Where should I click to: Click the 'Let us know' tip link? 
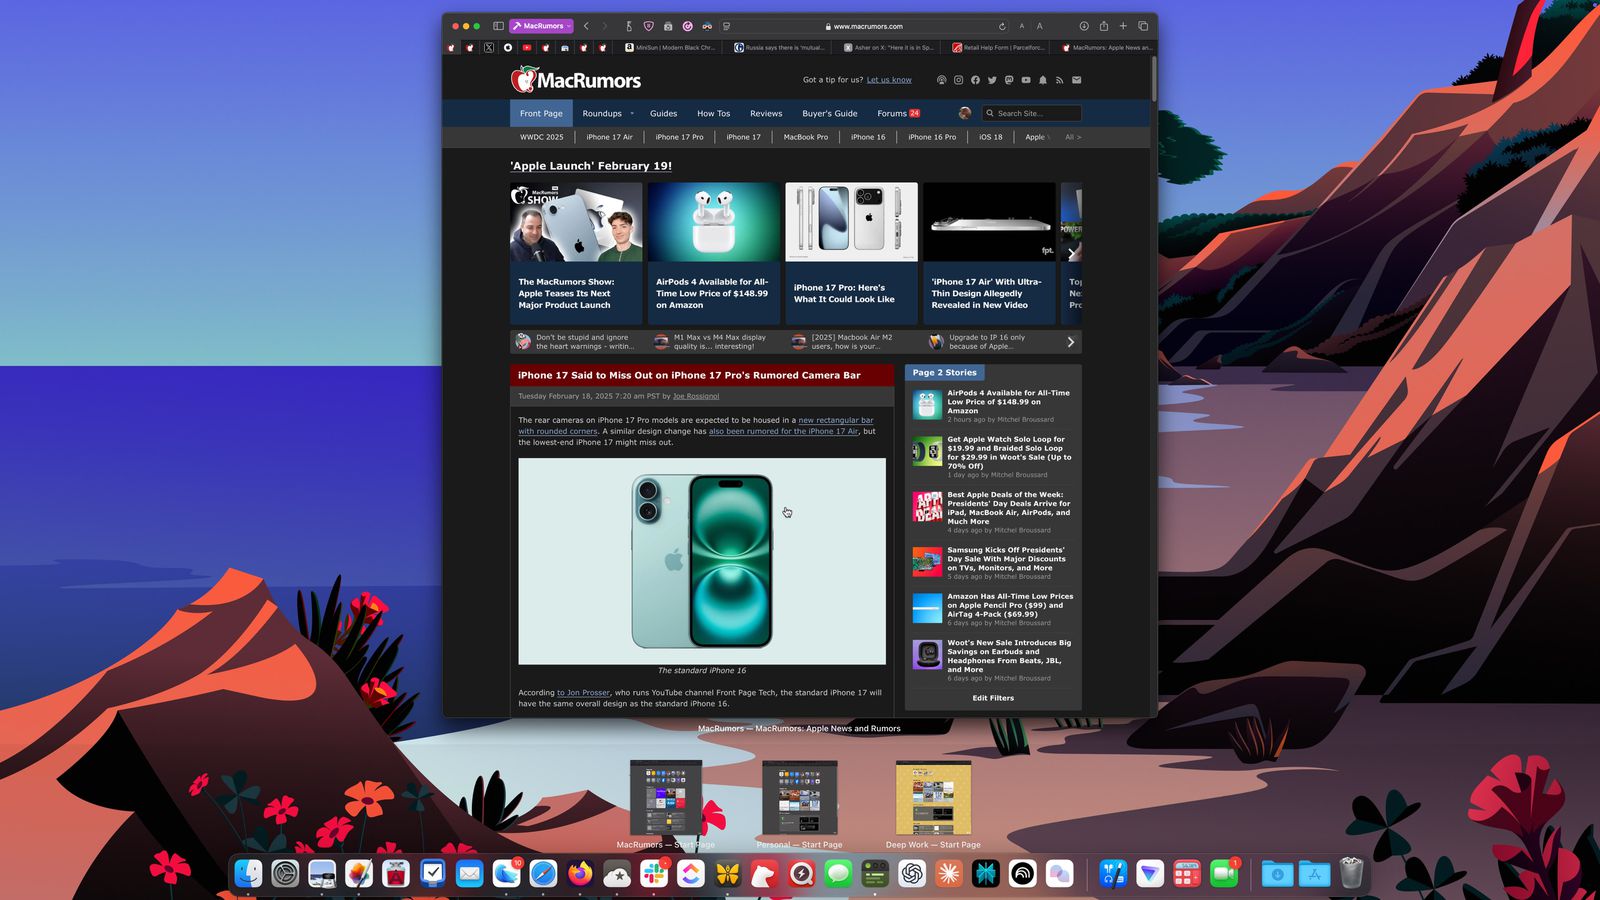(889, 80)
